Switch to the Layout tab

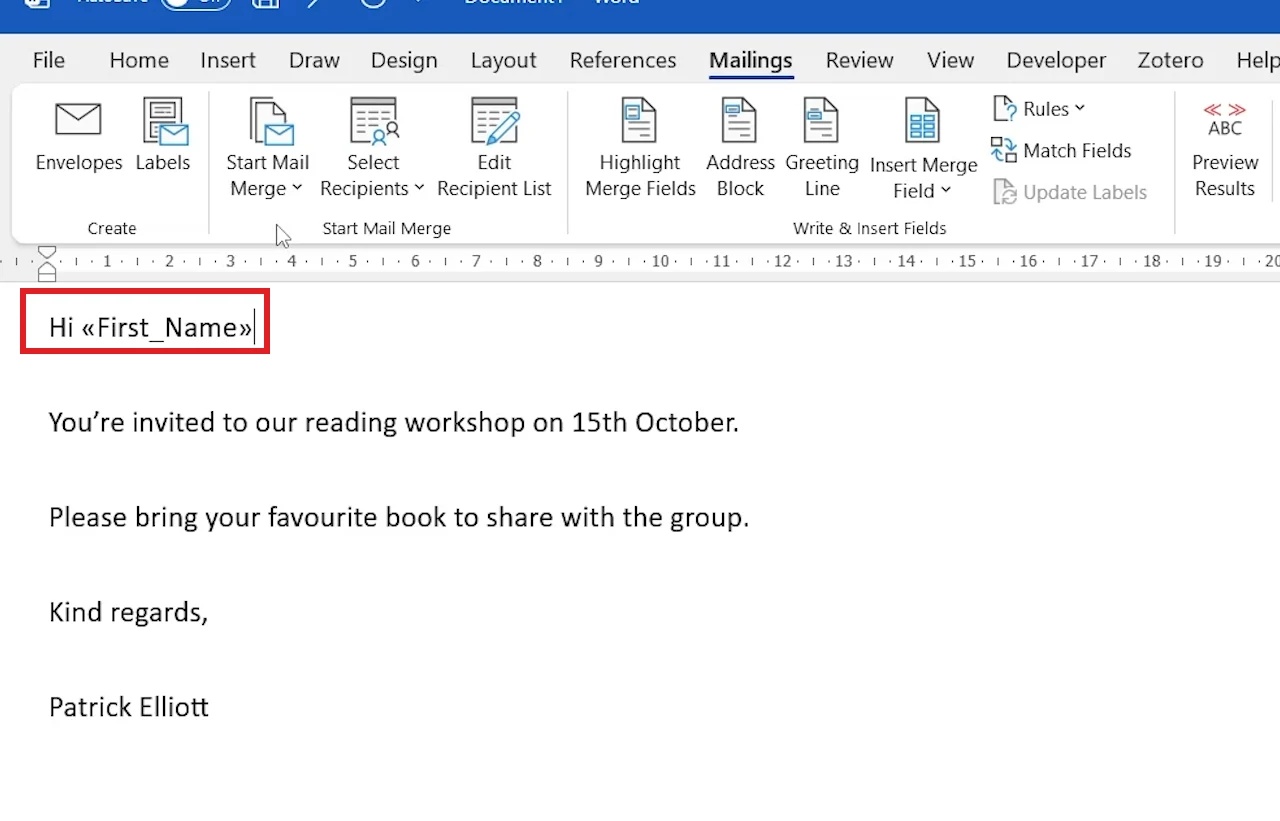504,60
